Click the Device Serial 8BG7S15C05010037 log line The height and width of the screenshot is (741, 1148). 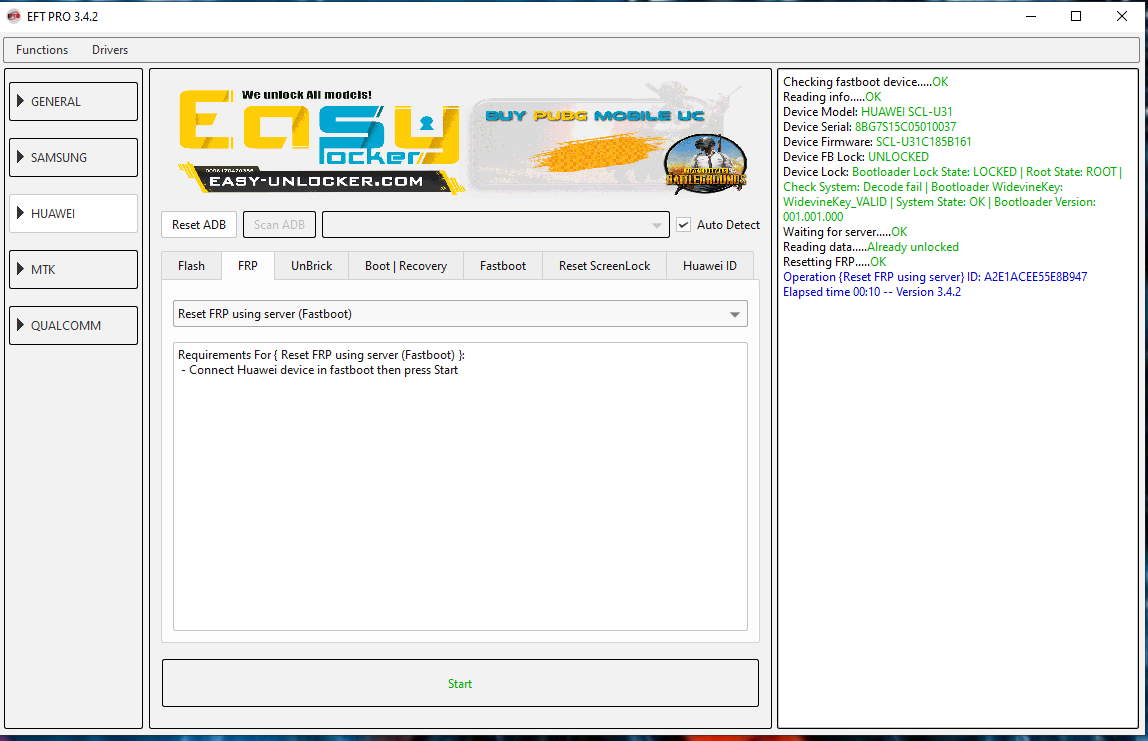point(869,127)
